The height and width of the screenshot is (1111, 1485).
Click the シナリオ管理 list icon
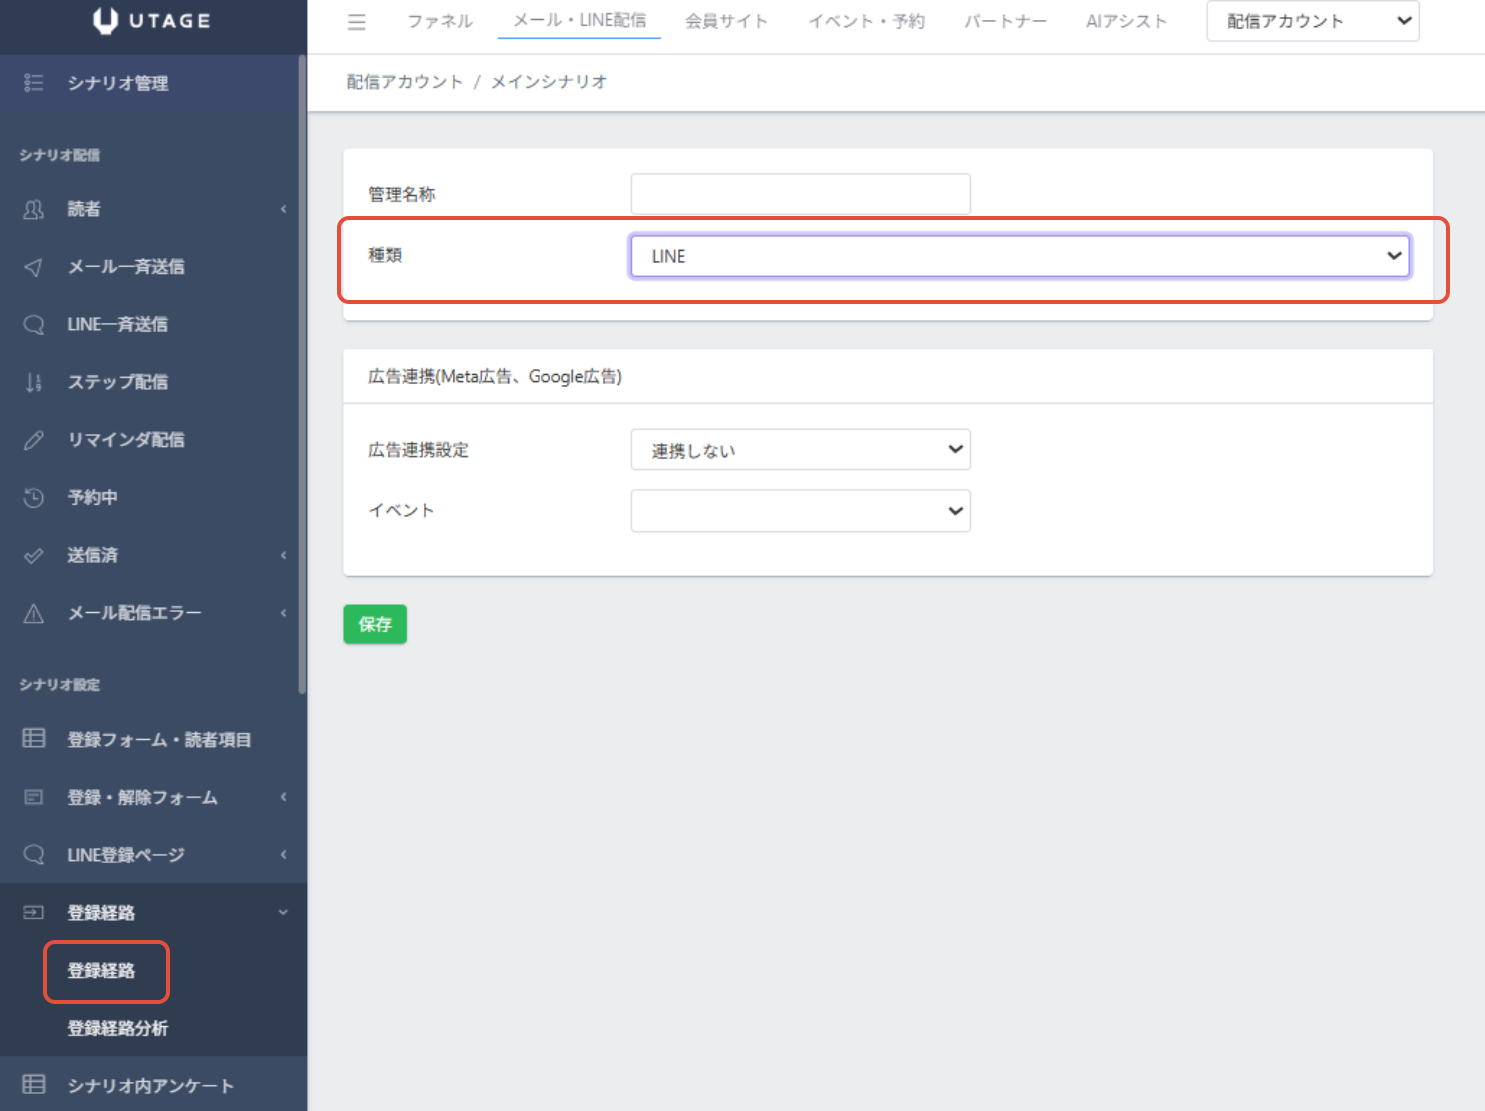[x=34, y=83]
